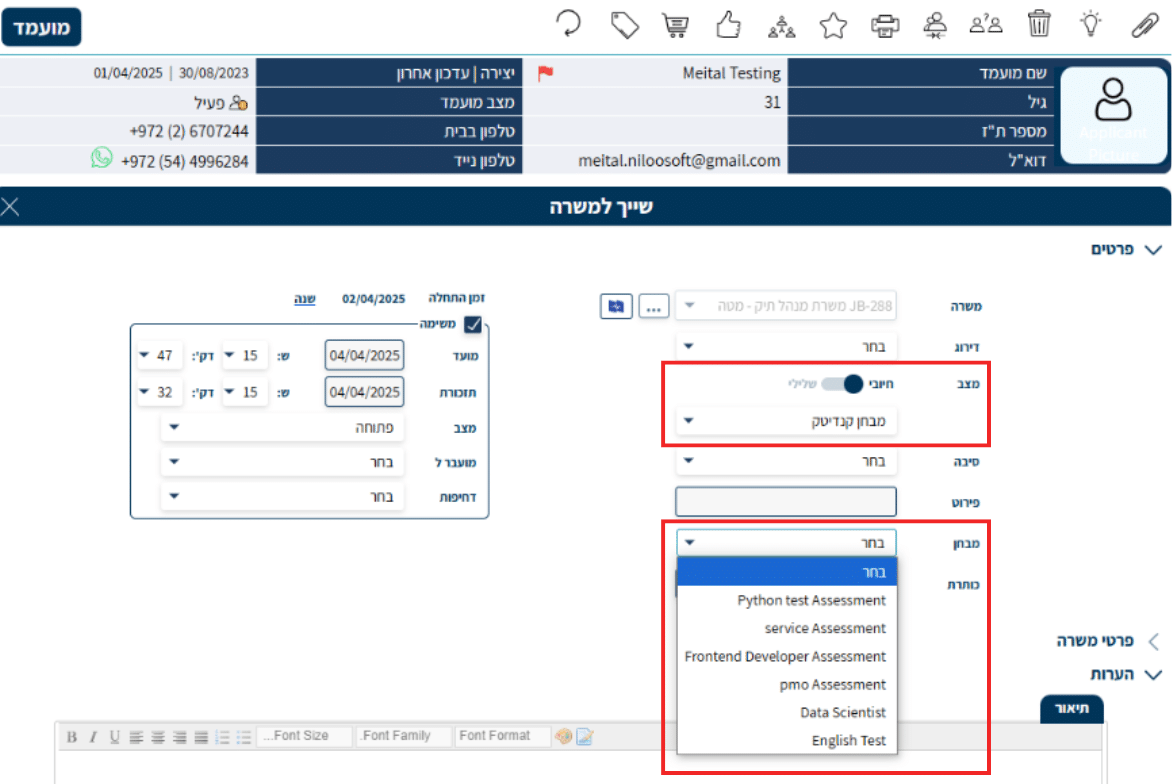This screenshot has width=1175, height=784.
Task: Open the tag icon in top toolbar
Action: [624, 25]
